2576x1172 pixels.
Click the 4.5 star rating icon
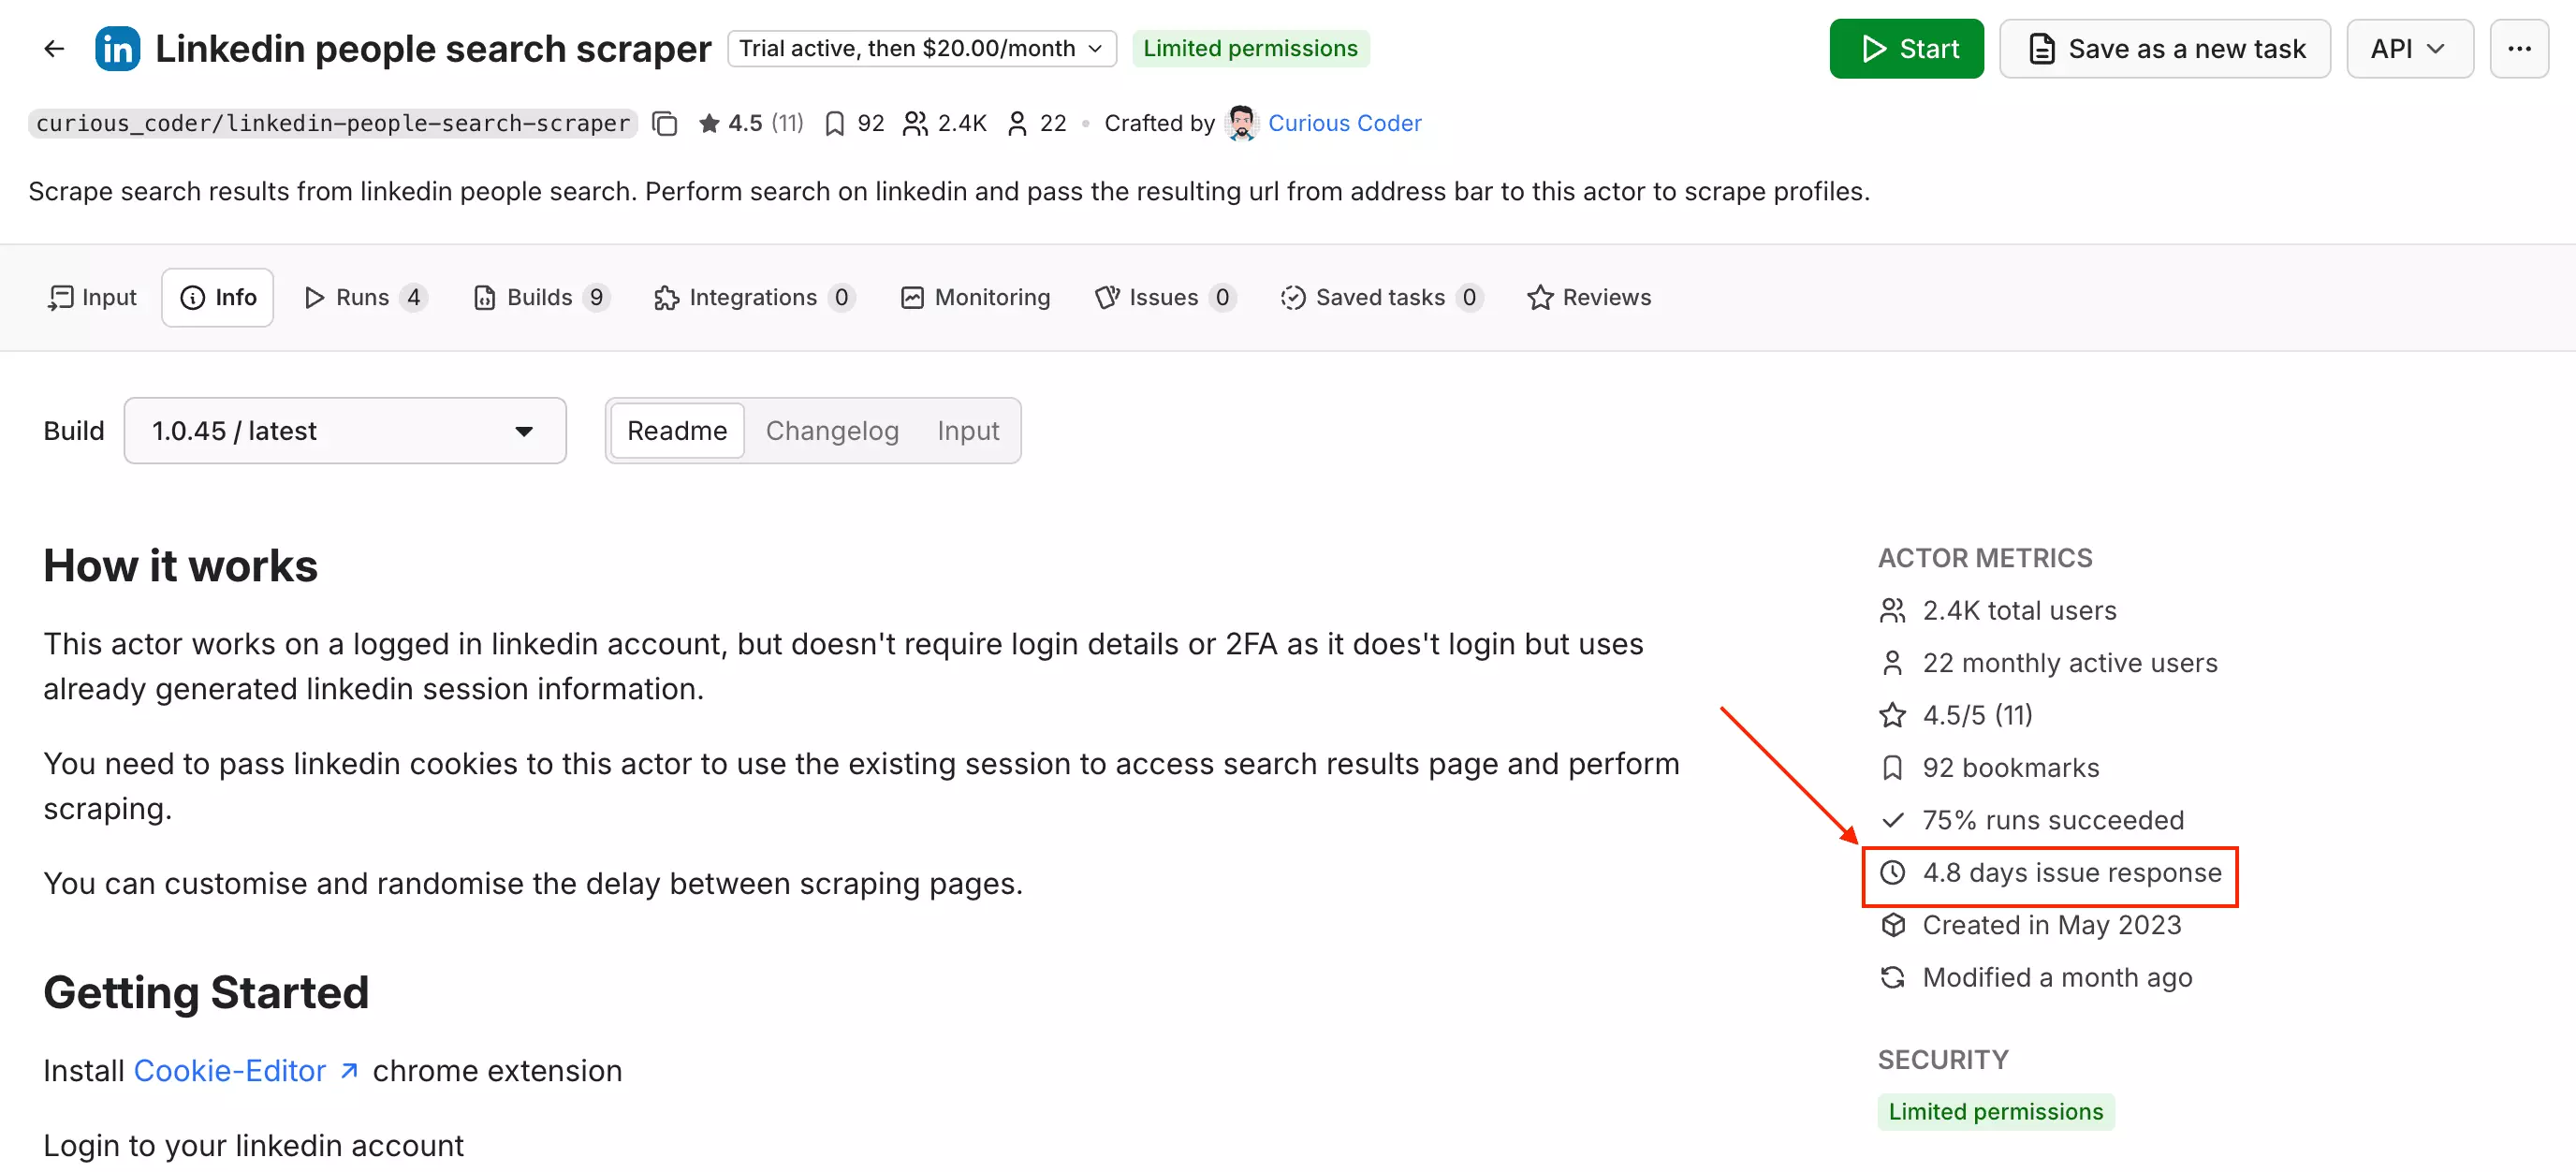pyautogui.click(x=708, y=123)
